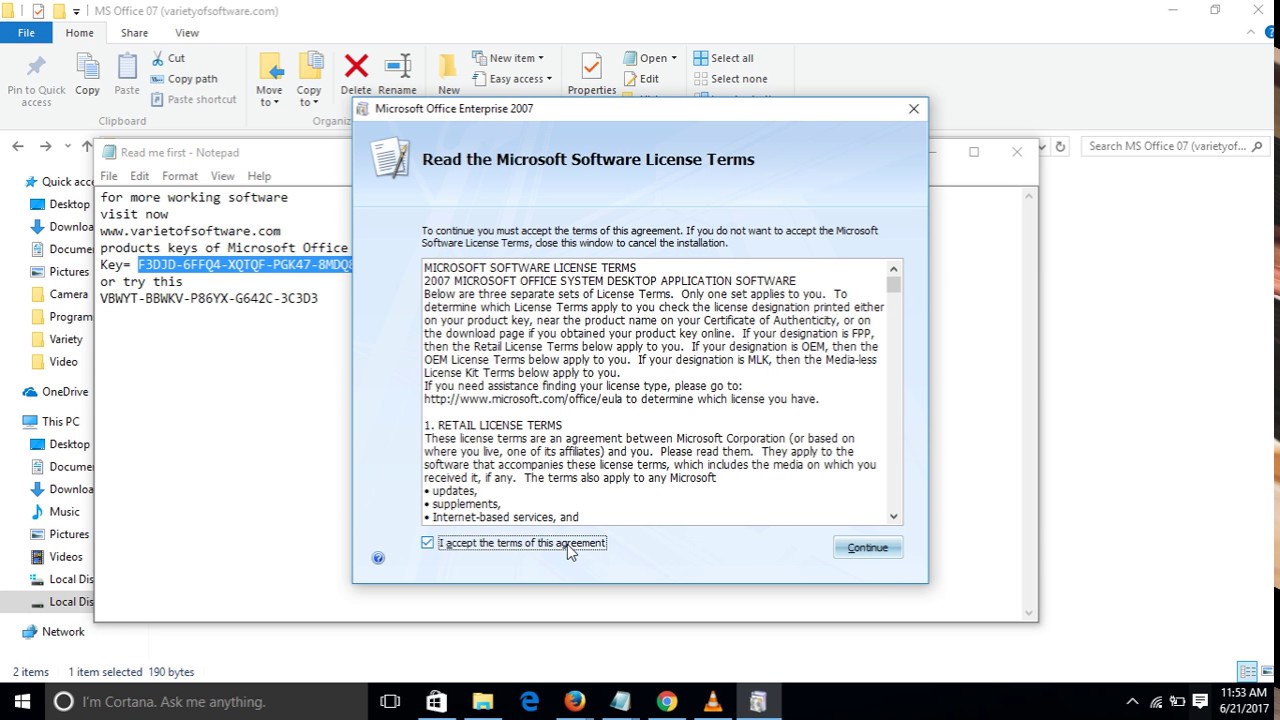Toggle I accept the terms checkbox
1280x720 pixels.
pyautogui.click(x=428, y=543)
